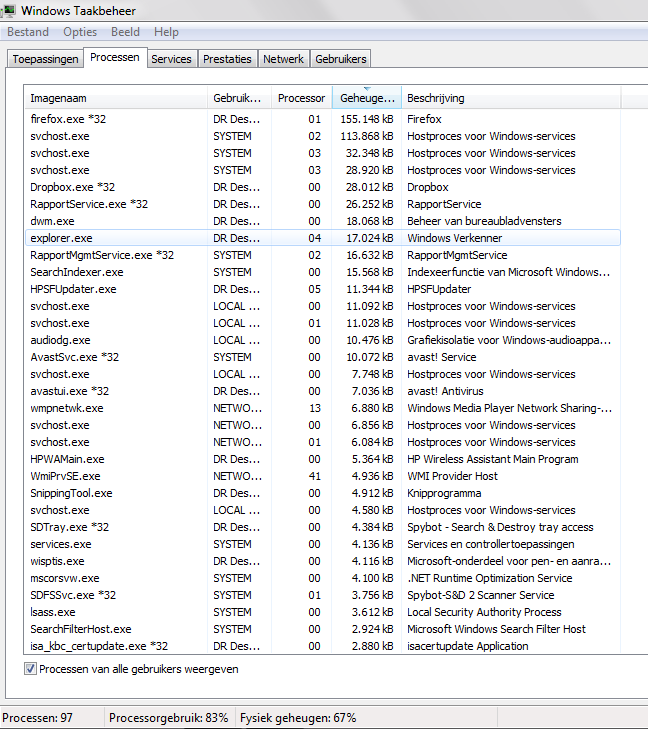Click 'Processorgebruik: 83%' status entry
This screenshot has height=729, width=648.
pos(169,718)
